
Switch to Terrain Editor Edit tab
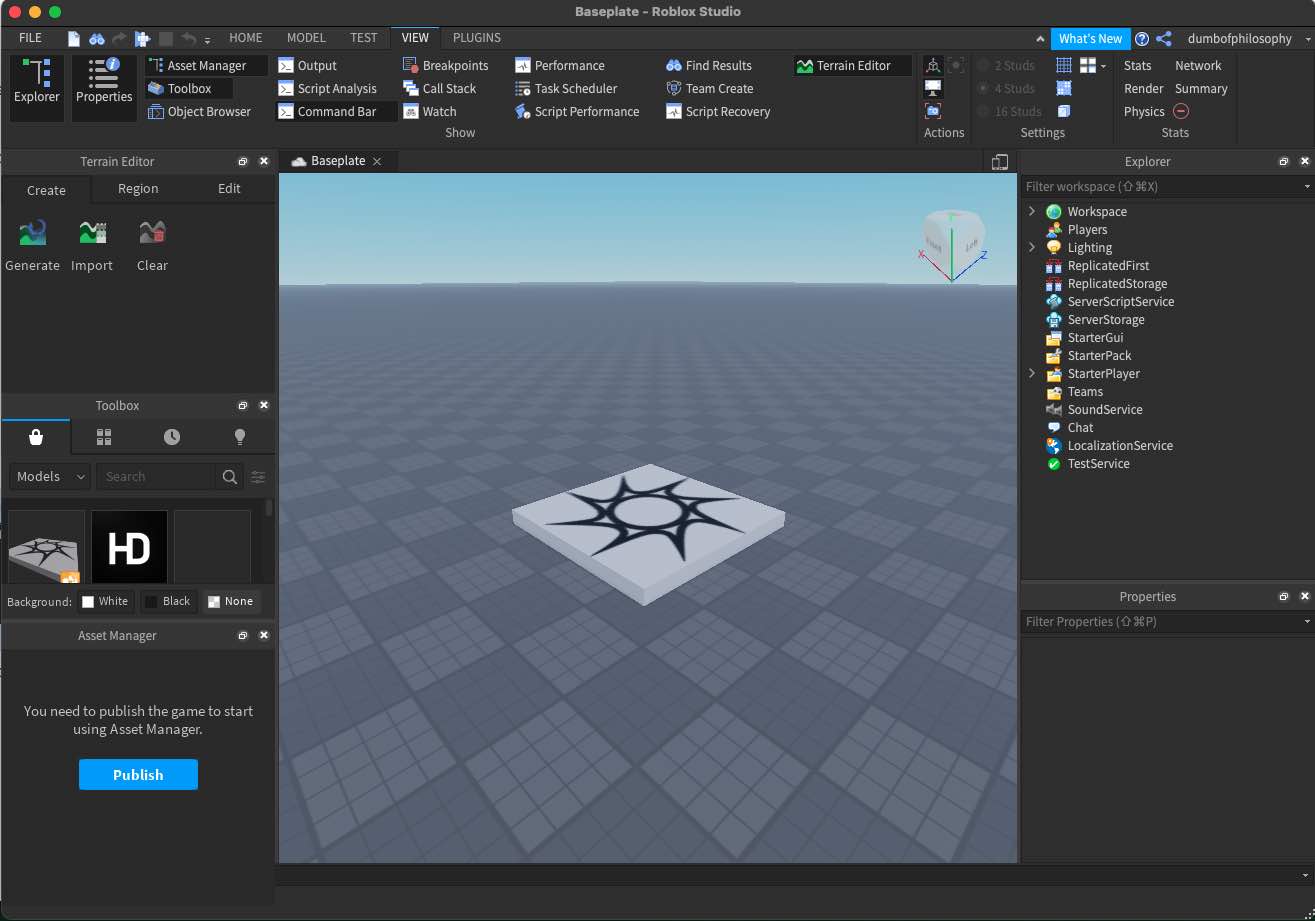click(x=229, y=189)
